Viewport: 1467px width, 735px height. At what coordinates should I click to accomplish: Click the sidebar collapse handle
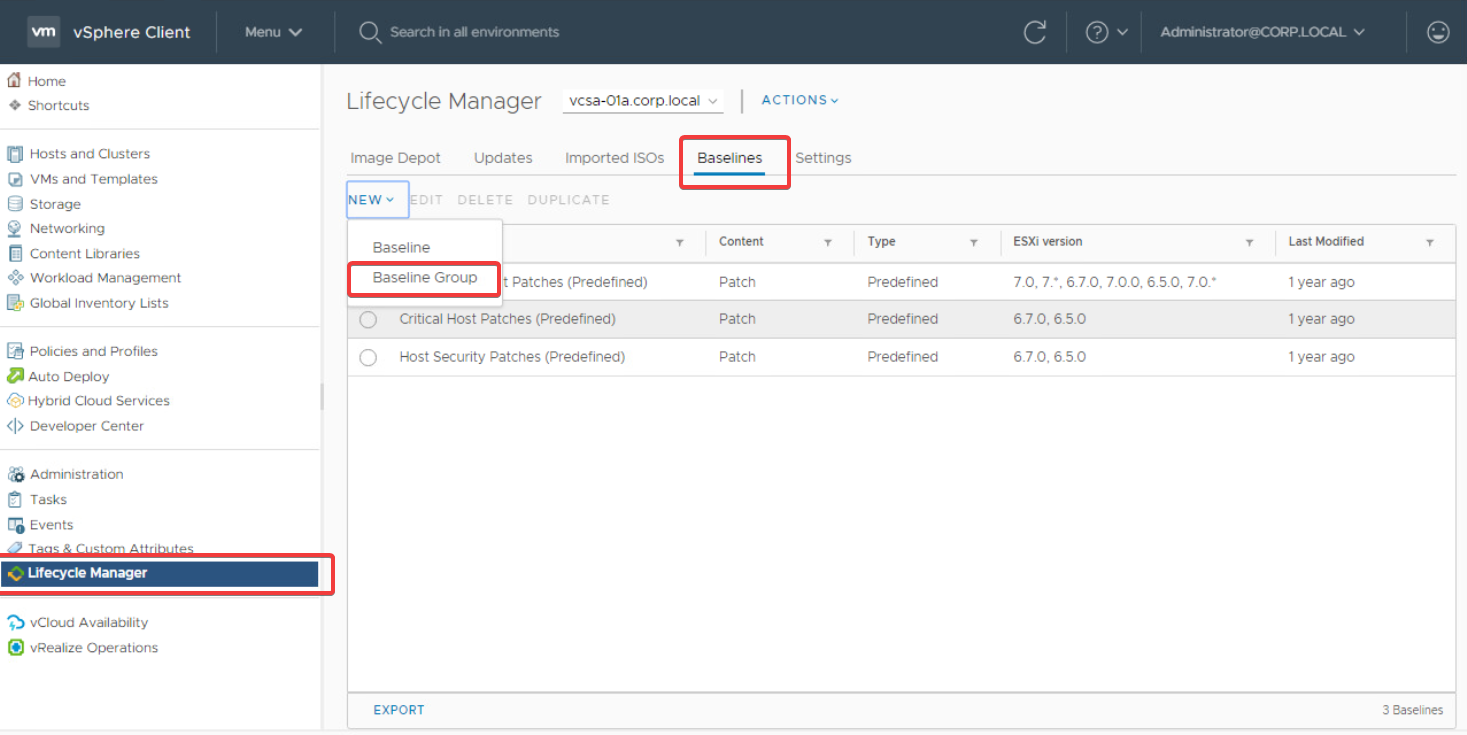[322, 396]
